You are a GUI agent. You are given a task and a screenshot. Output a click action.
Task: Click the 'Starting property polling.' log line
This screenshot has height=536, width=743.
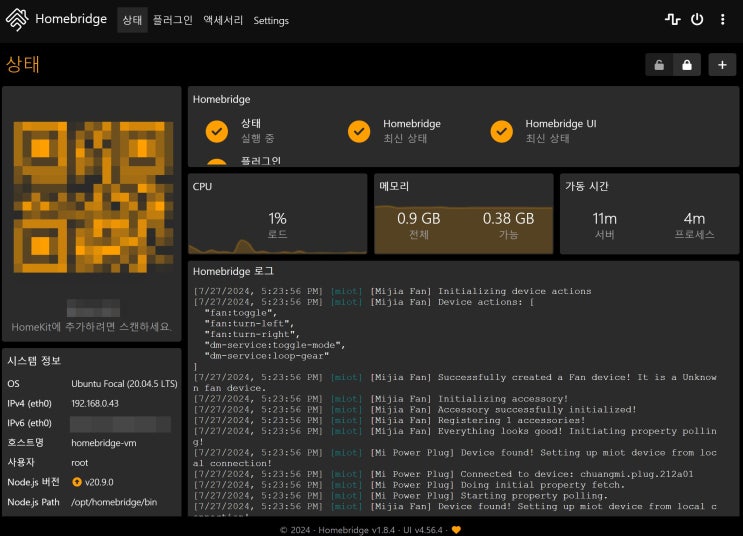(400, 496)
